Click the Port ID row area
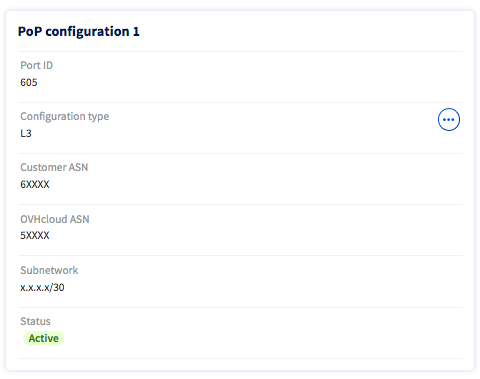480x379 pixels. 240,77
